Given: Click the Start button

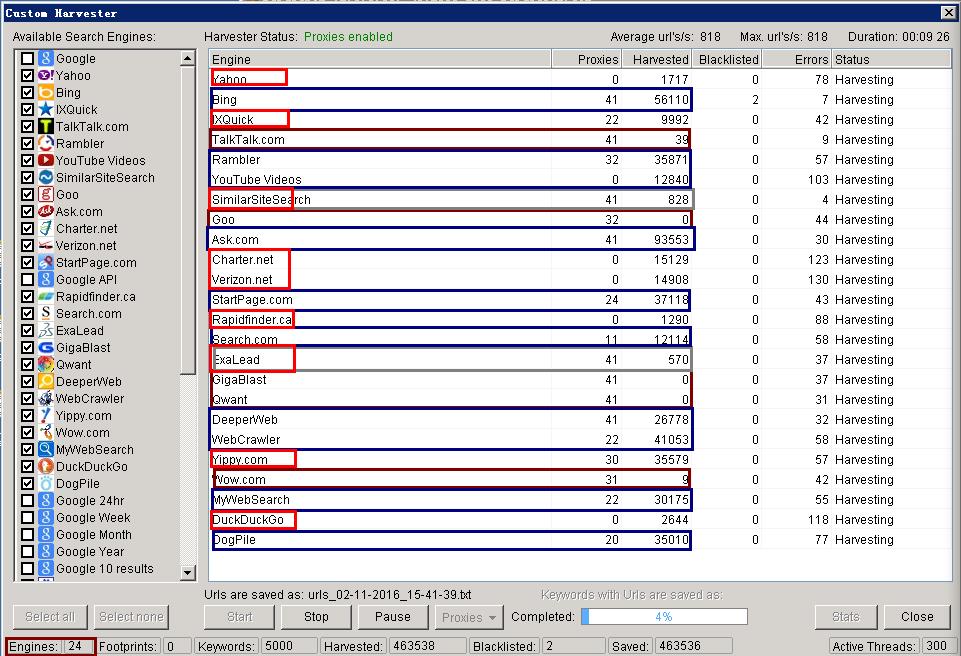Looking at the screenshot, I should point(240,617).
